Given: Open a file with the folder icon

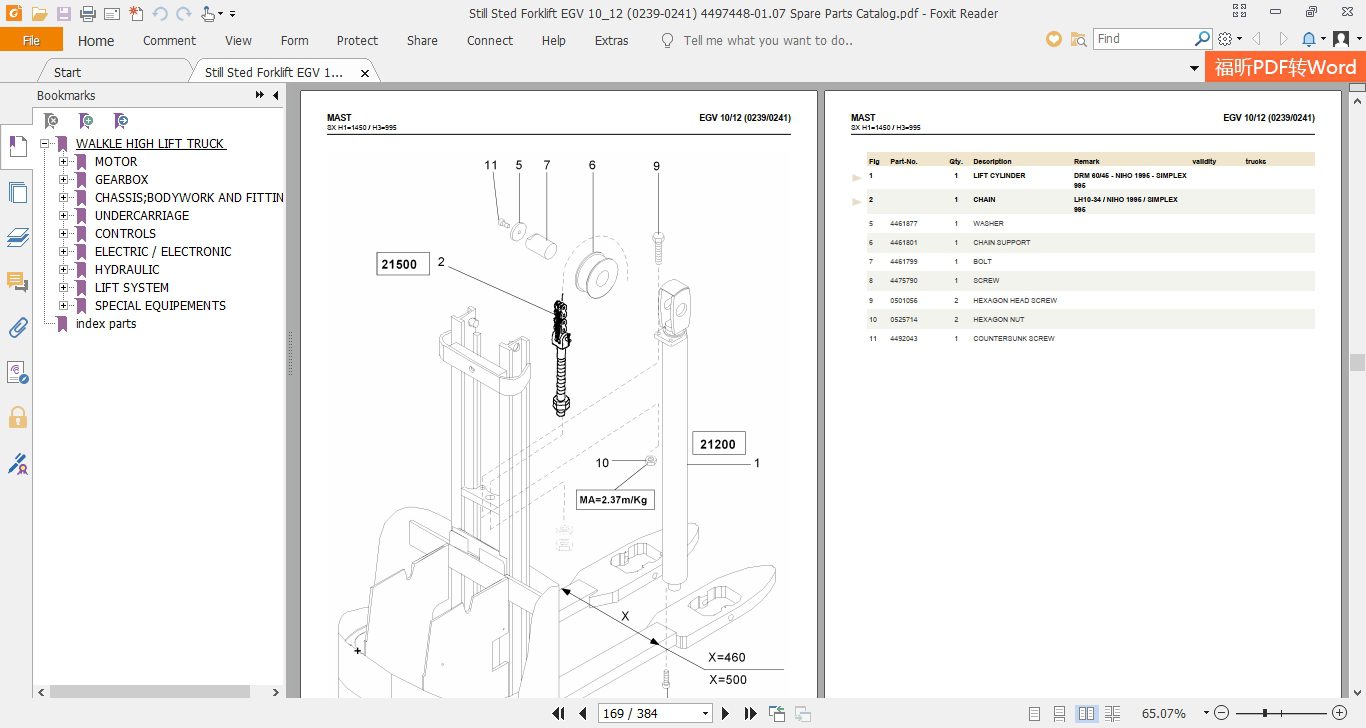Looking at the screenshot, I should (x=39, y=14).
